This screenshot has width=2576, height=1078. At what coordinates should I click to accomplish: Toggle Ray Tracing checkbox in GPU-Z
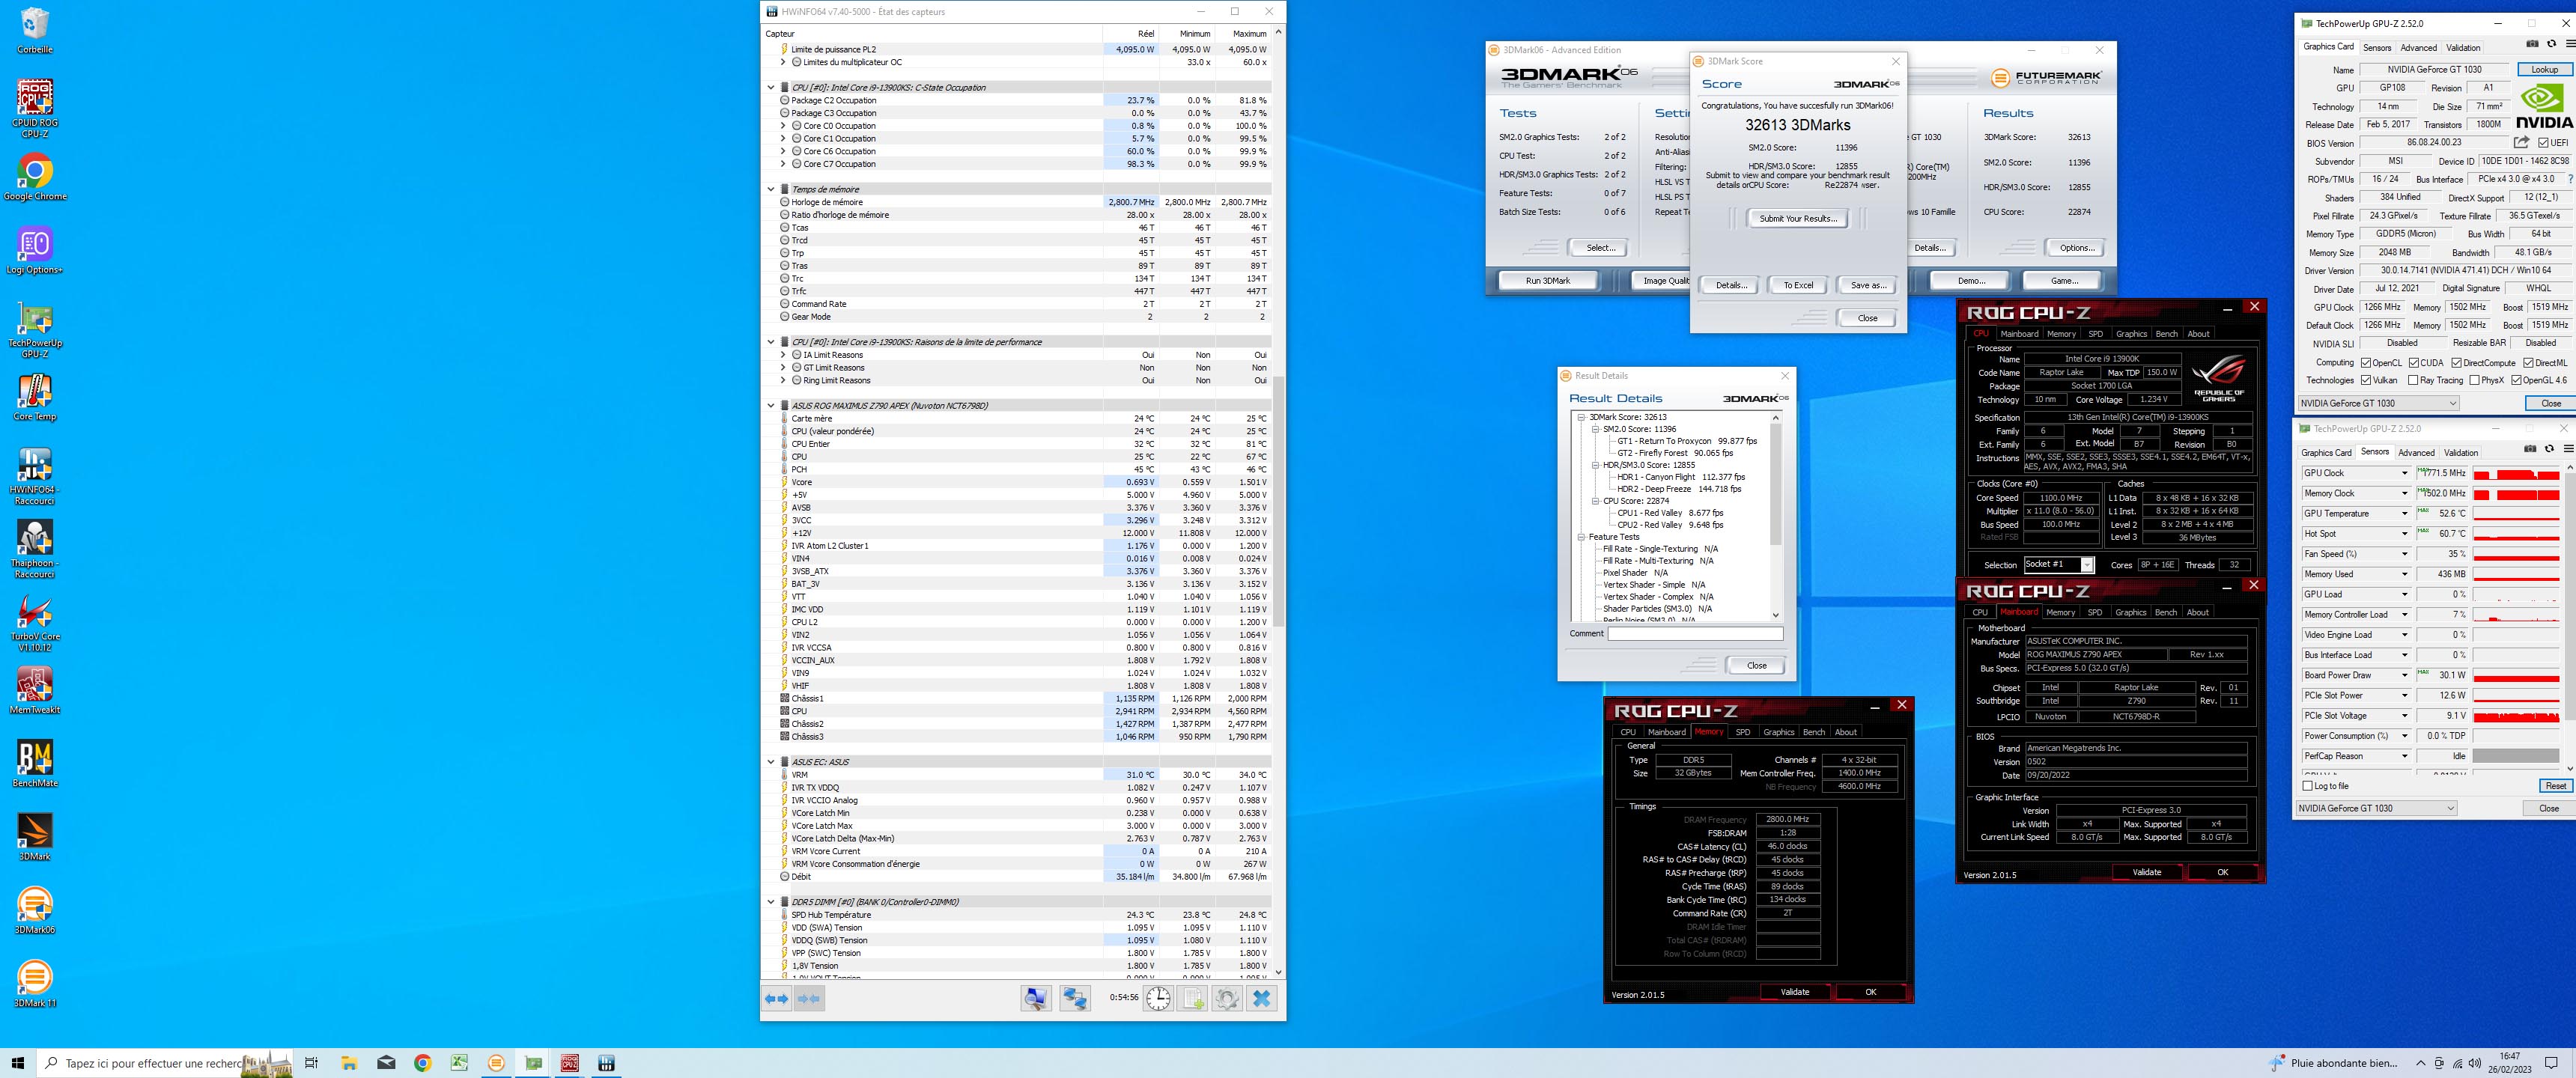pos(2414,380)
